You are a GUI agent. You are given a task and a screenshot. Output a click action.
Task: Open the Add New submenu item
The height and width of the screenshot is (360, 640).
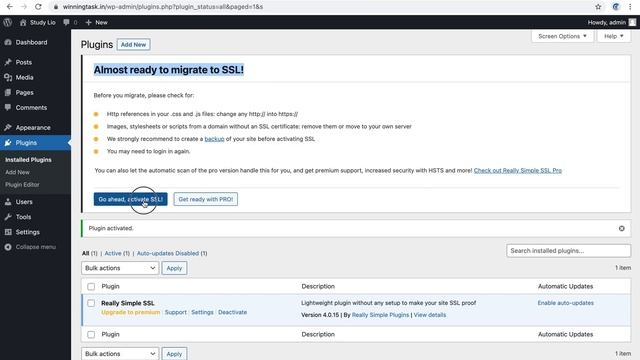click(17, 172)
